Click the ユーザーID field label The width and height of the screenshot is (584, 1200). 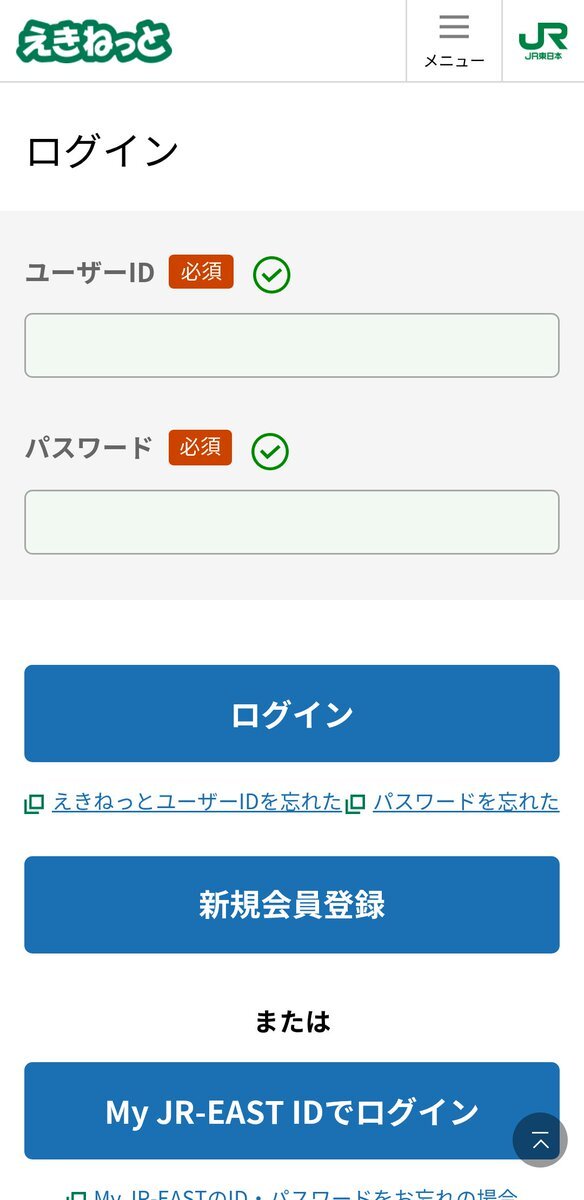90,272
